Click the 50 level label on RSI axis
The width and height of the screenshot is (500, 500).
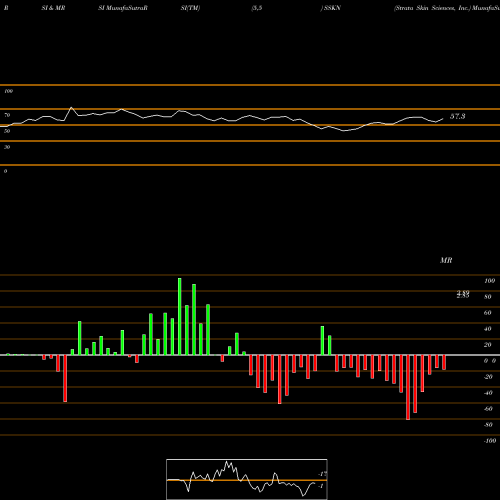click(7, 131)
